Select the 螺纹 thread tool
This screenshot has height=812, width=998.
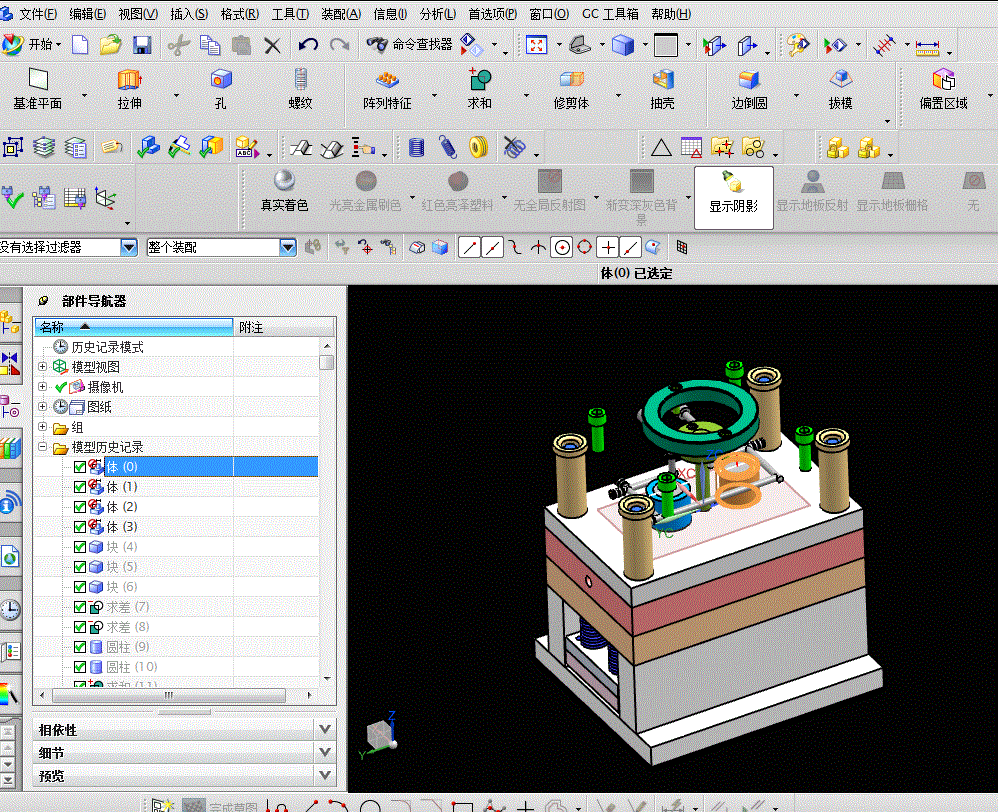point(300,89)
